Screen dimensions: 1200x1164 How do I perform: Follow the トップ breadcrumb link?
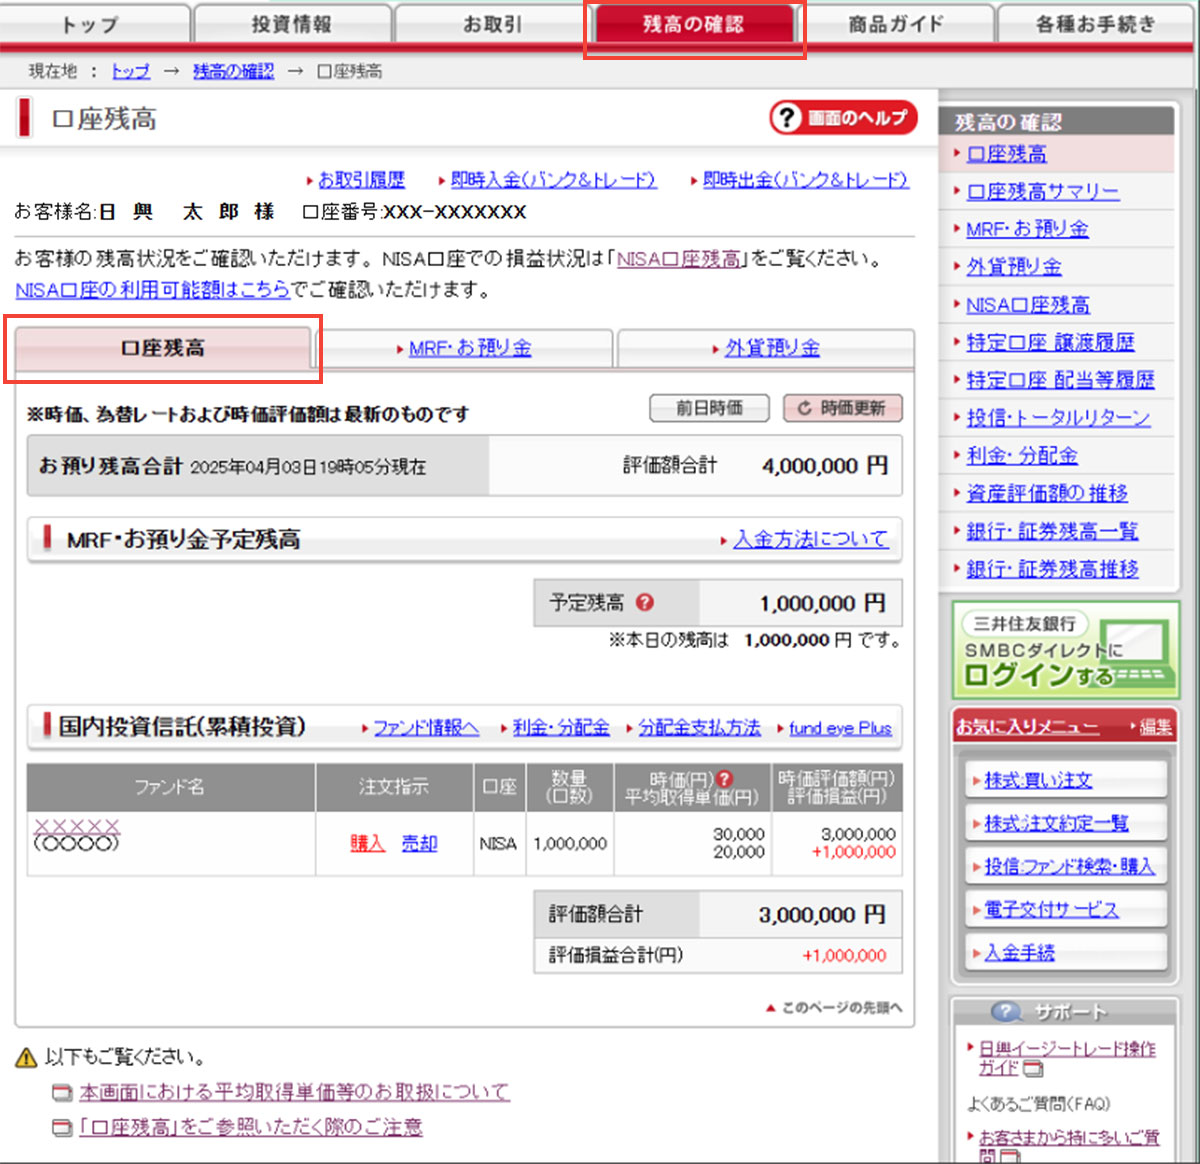click(x=130, y=71)
